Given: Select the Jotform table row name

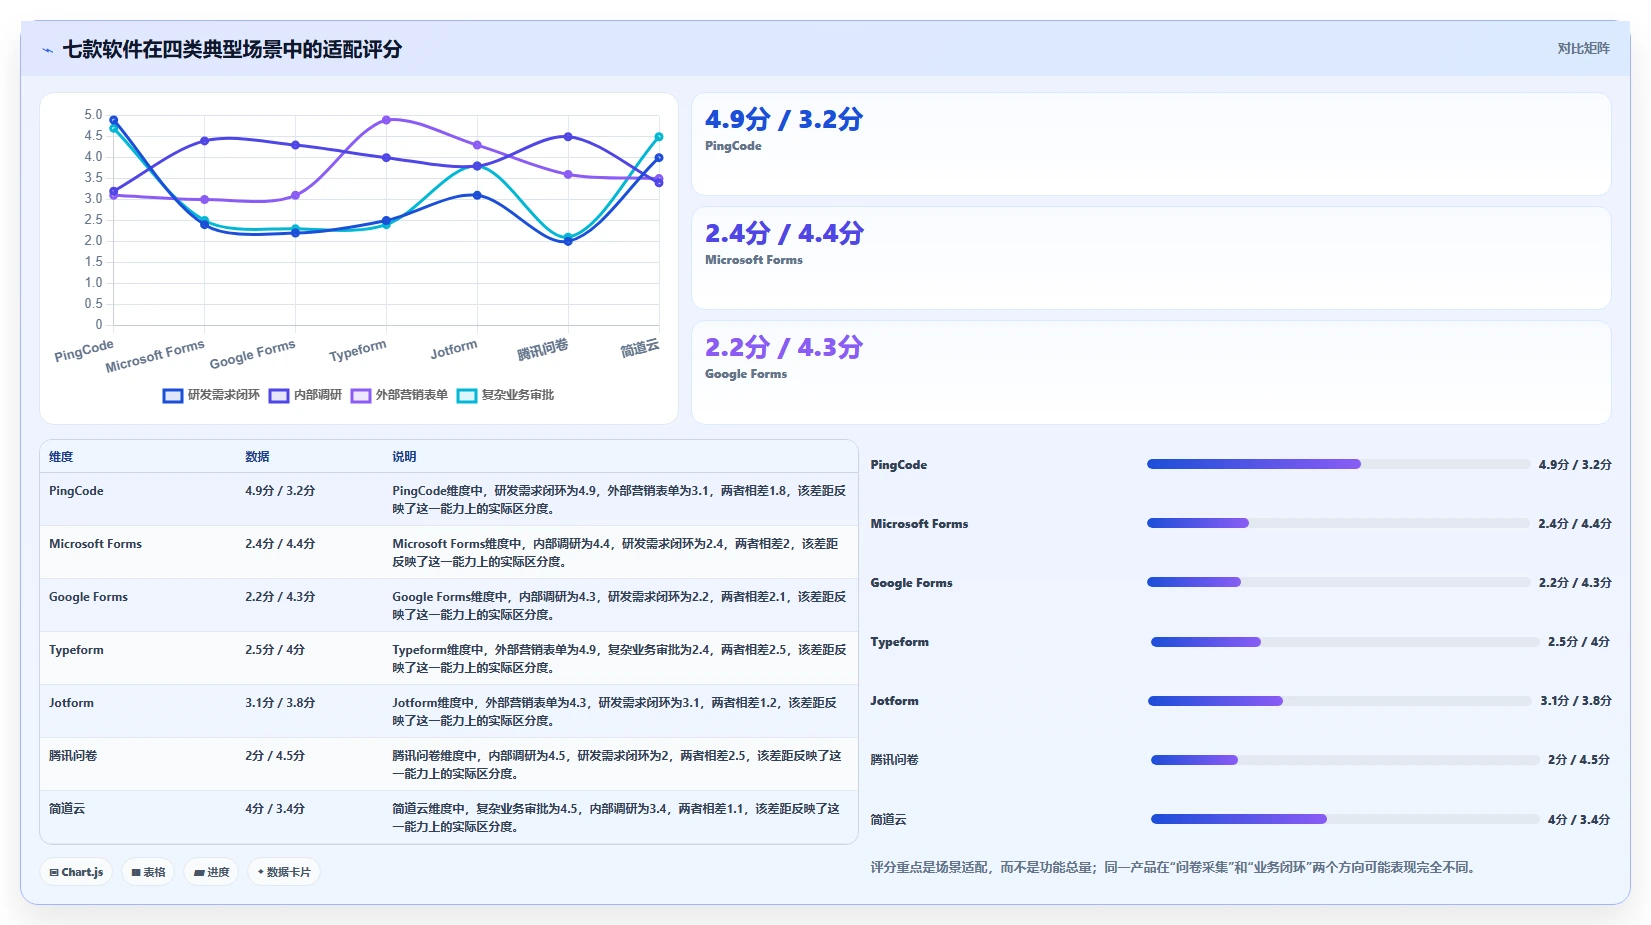Looking at the screenshot, I should (x=71, y=703).
